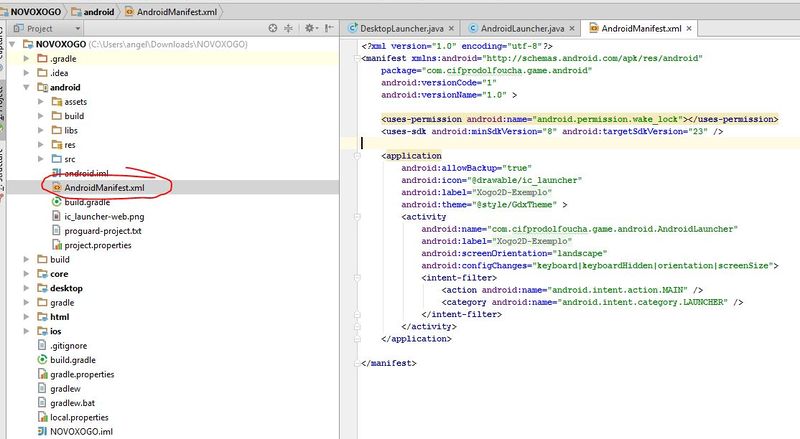Click the scroll-from-source target icon in Project panel
This screenshot has width=800, height=439.
pos(273,29)
